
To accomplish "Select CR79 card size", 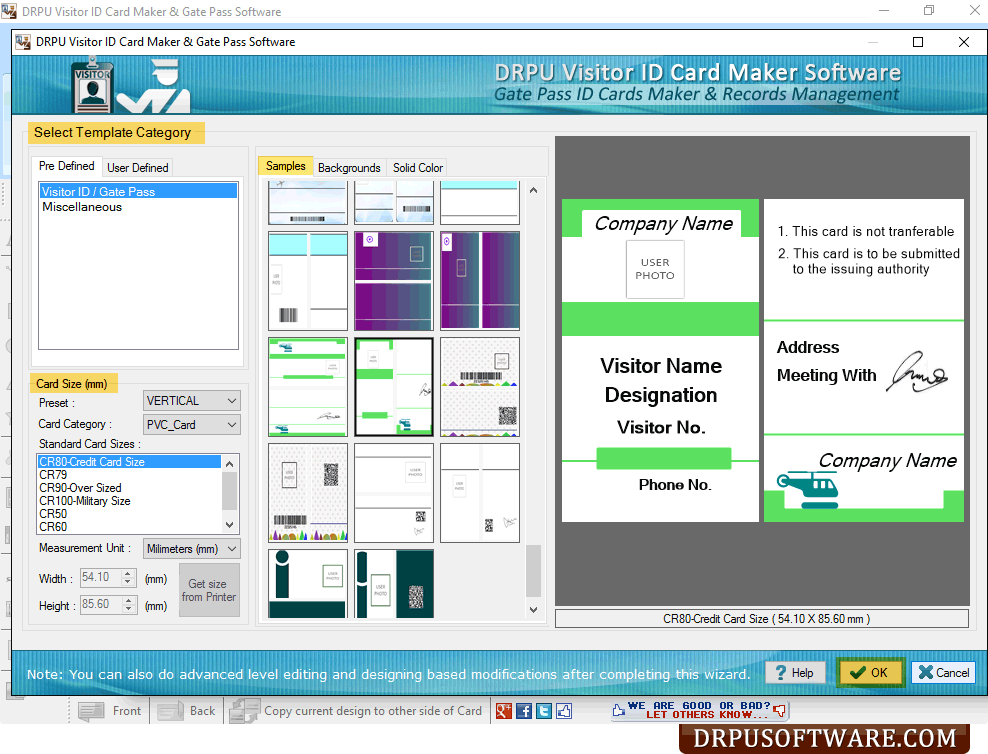I will pyautogui.click(x=129, y=475).
